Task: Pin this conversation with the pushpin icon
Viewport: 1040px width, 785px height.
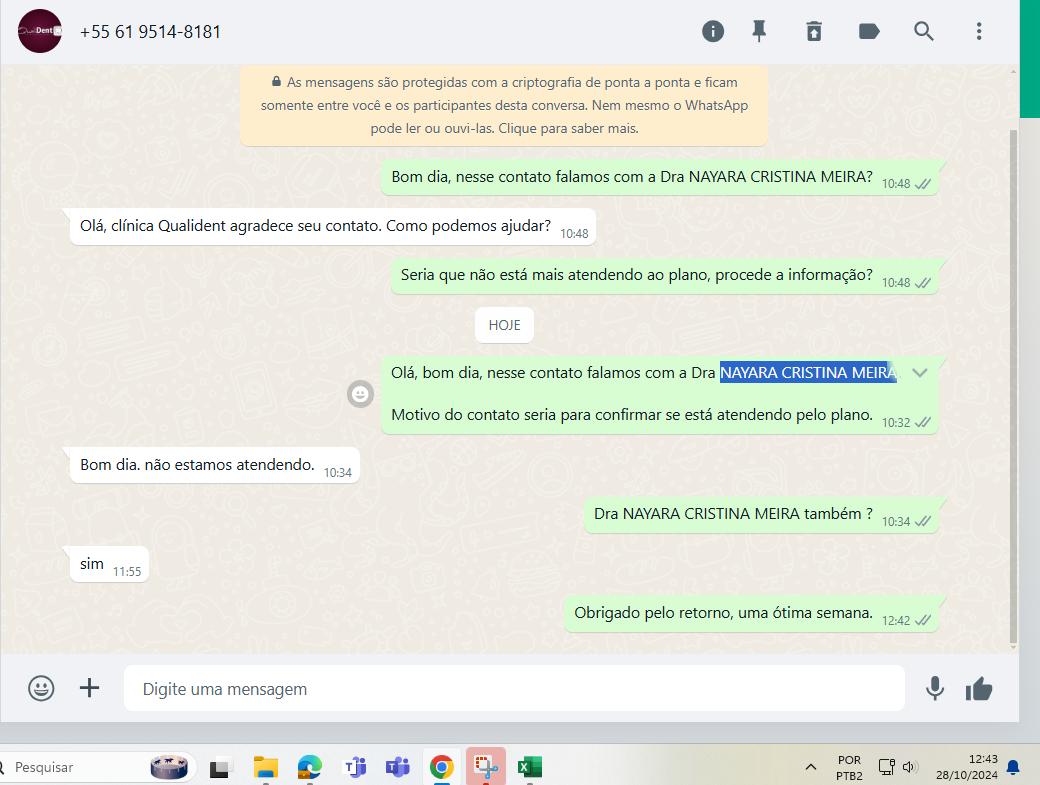Action: point(759,31)
